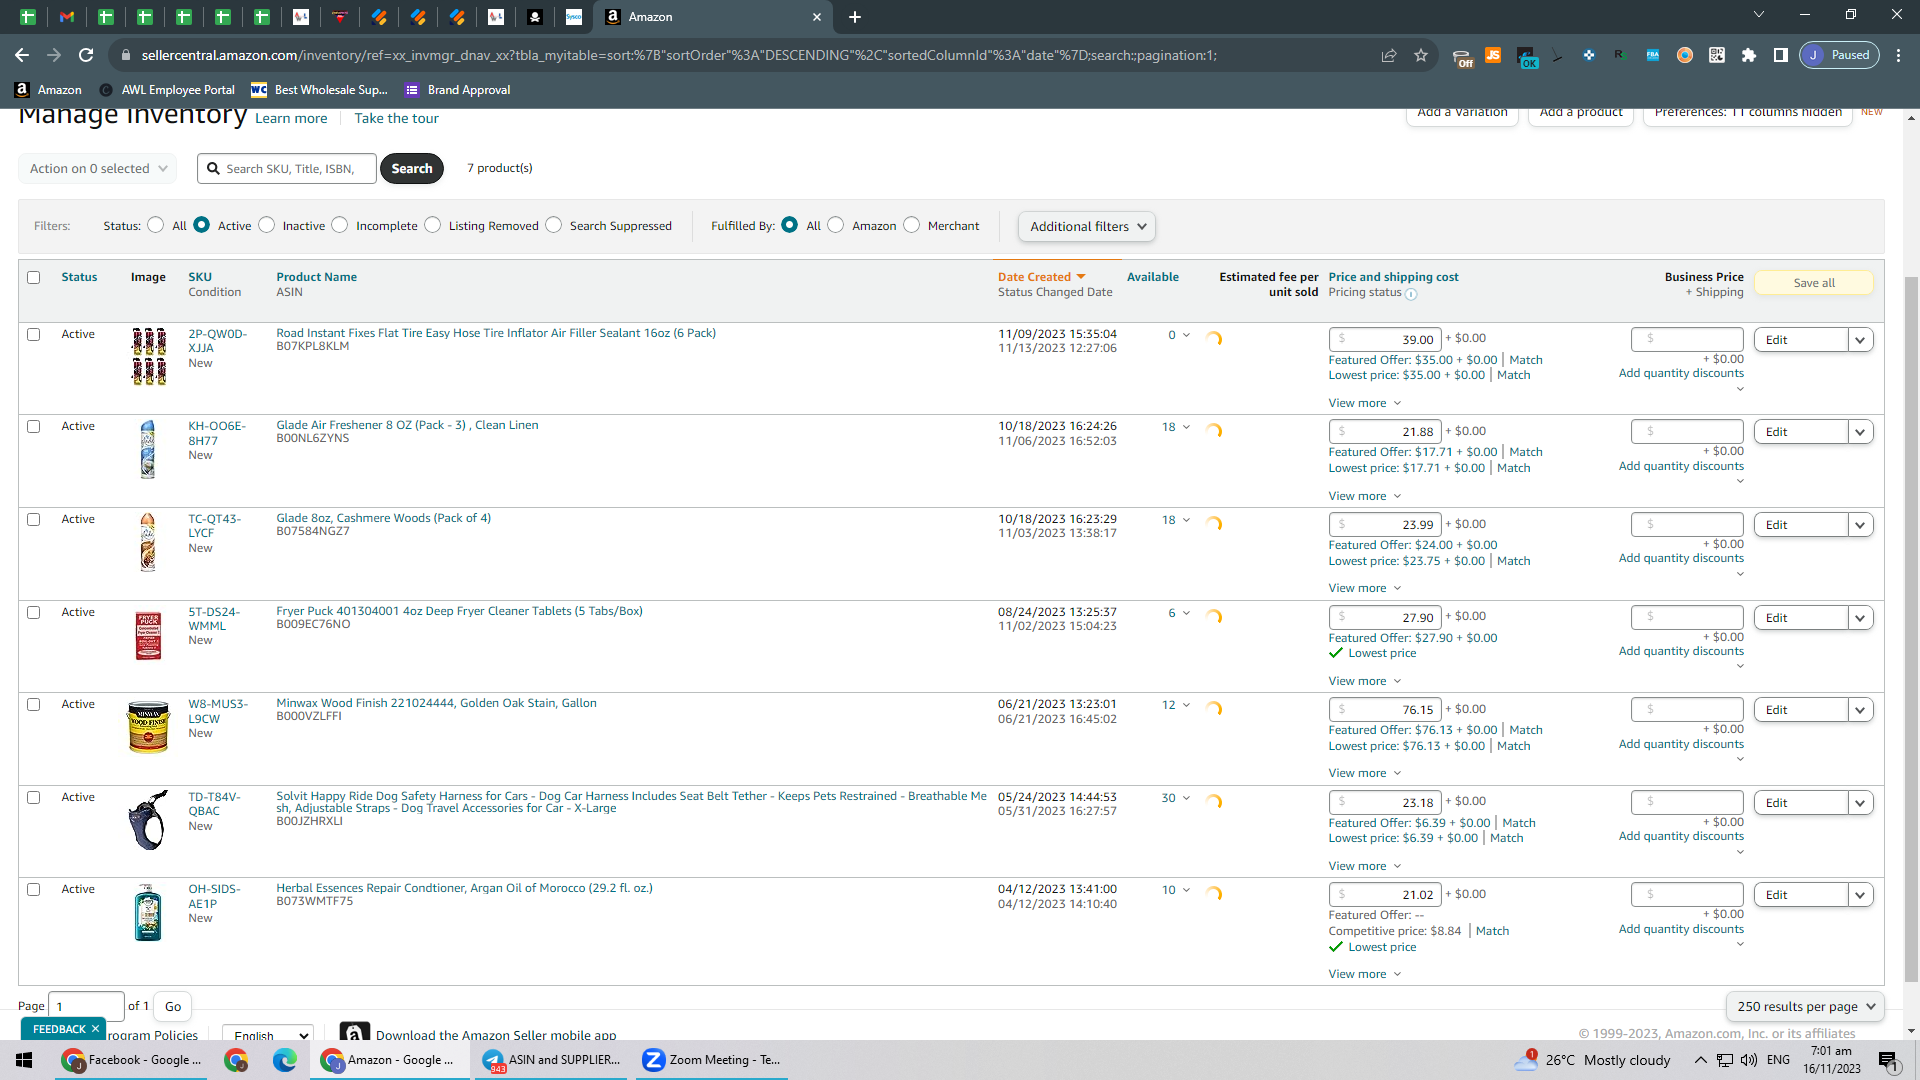This screenshot has width=1920, height=1080.
Task: Open the Chrome extensions puzzle menu
Action: (x=1749, y=55)
